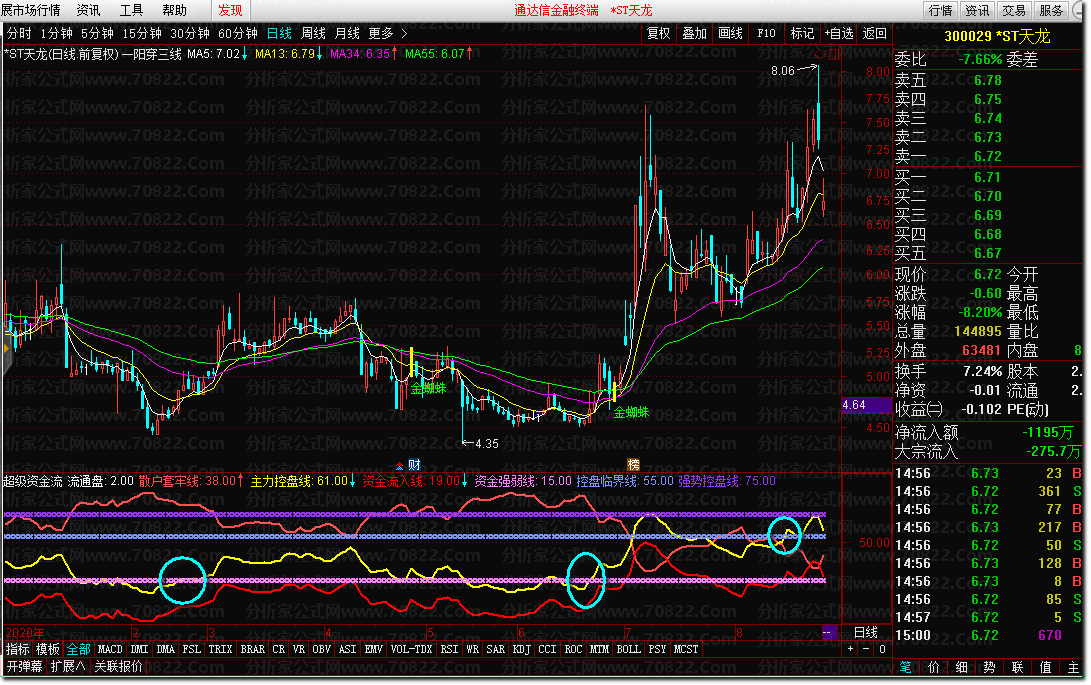Select the 笔 tick tab

click(905, 667)
